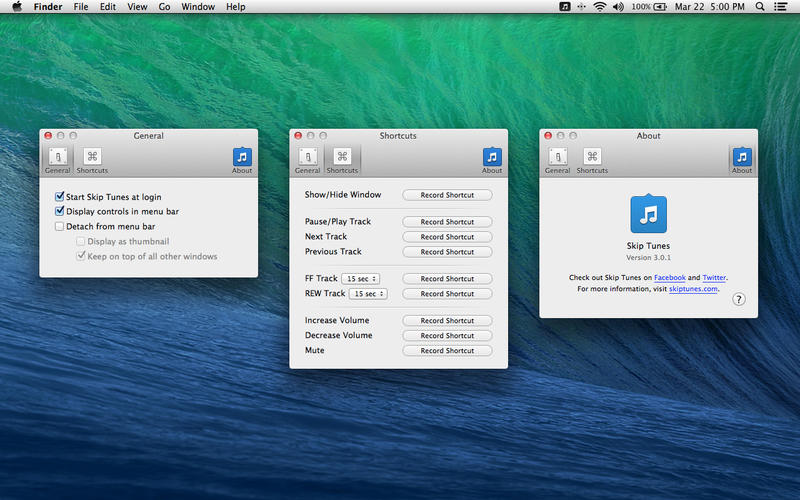
Task: Open Skip Tunes music note in menu bar
Action: click(x=565, y=7)
